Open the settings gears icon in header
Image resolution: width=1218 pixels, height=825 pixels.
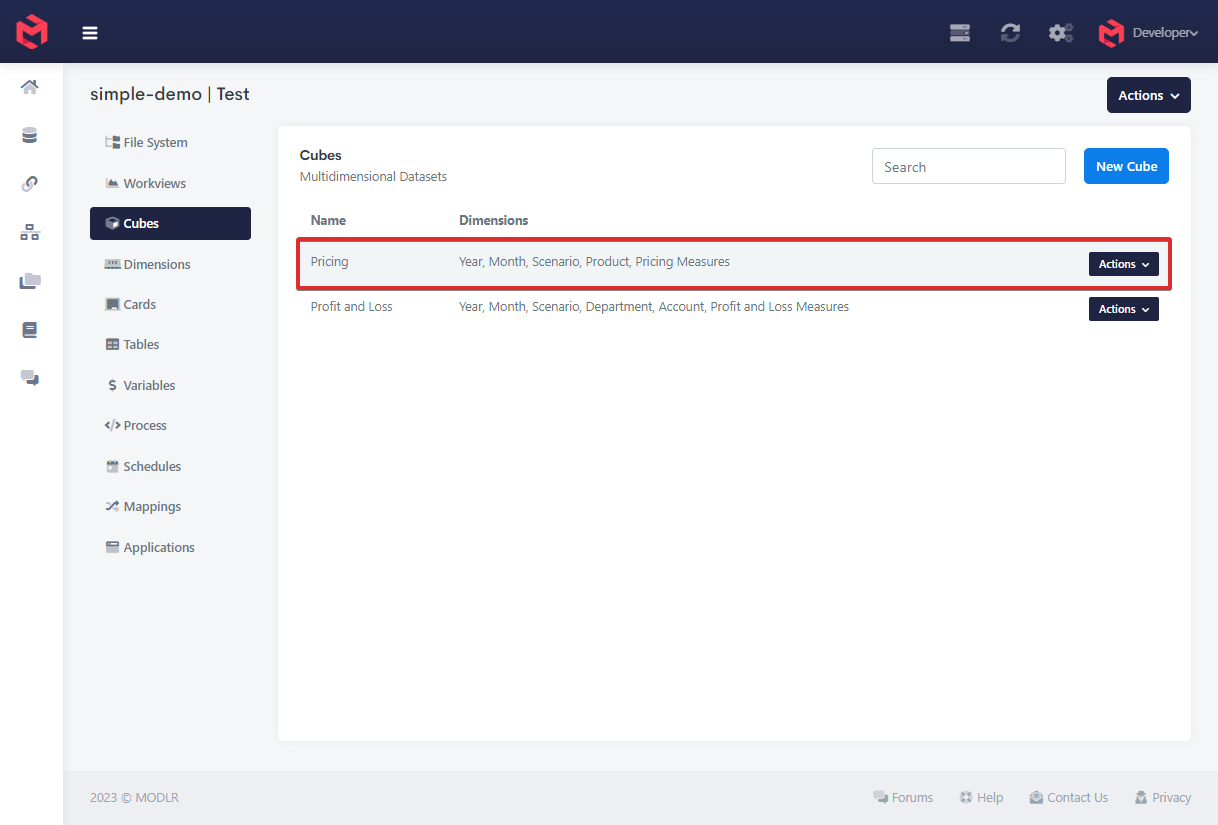pos(1060,32)
